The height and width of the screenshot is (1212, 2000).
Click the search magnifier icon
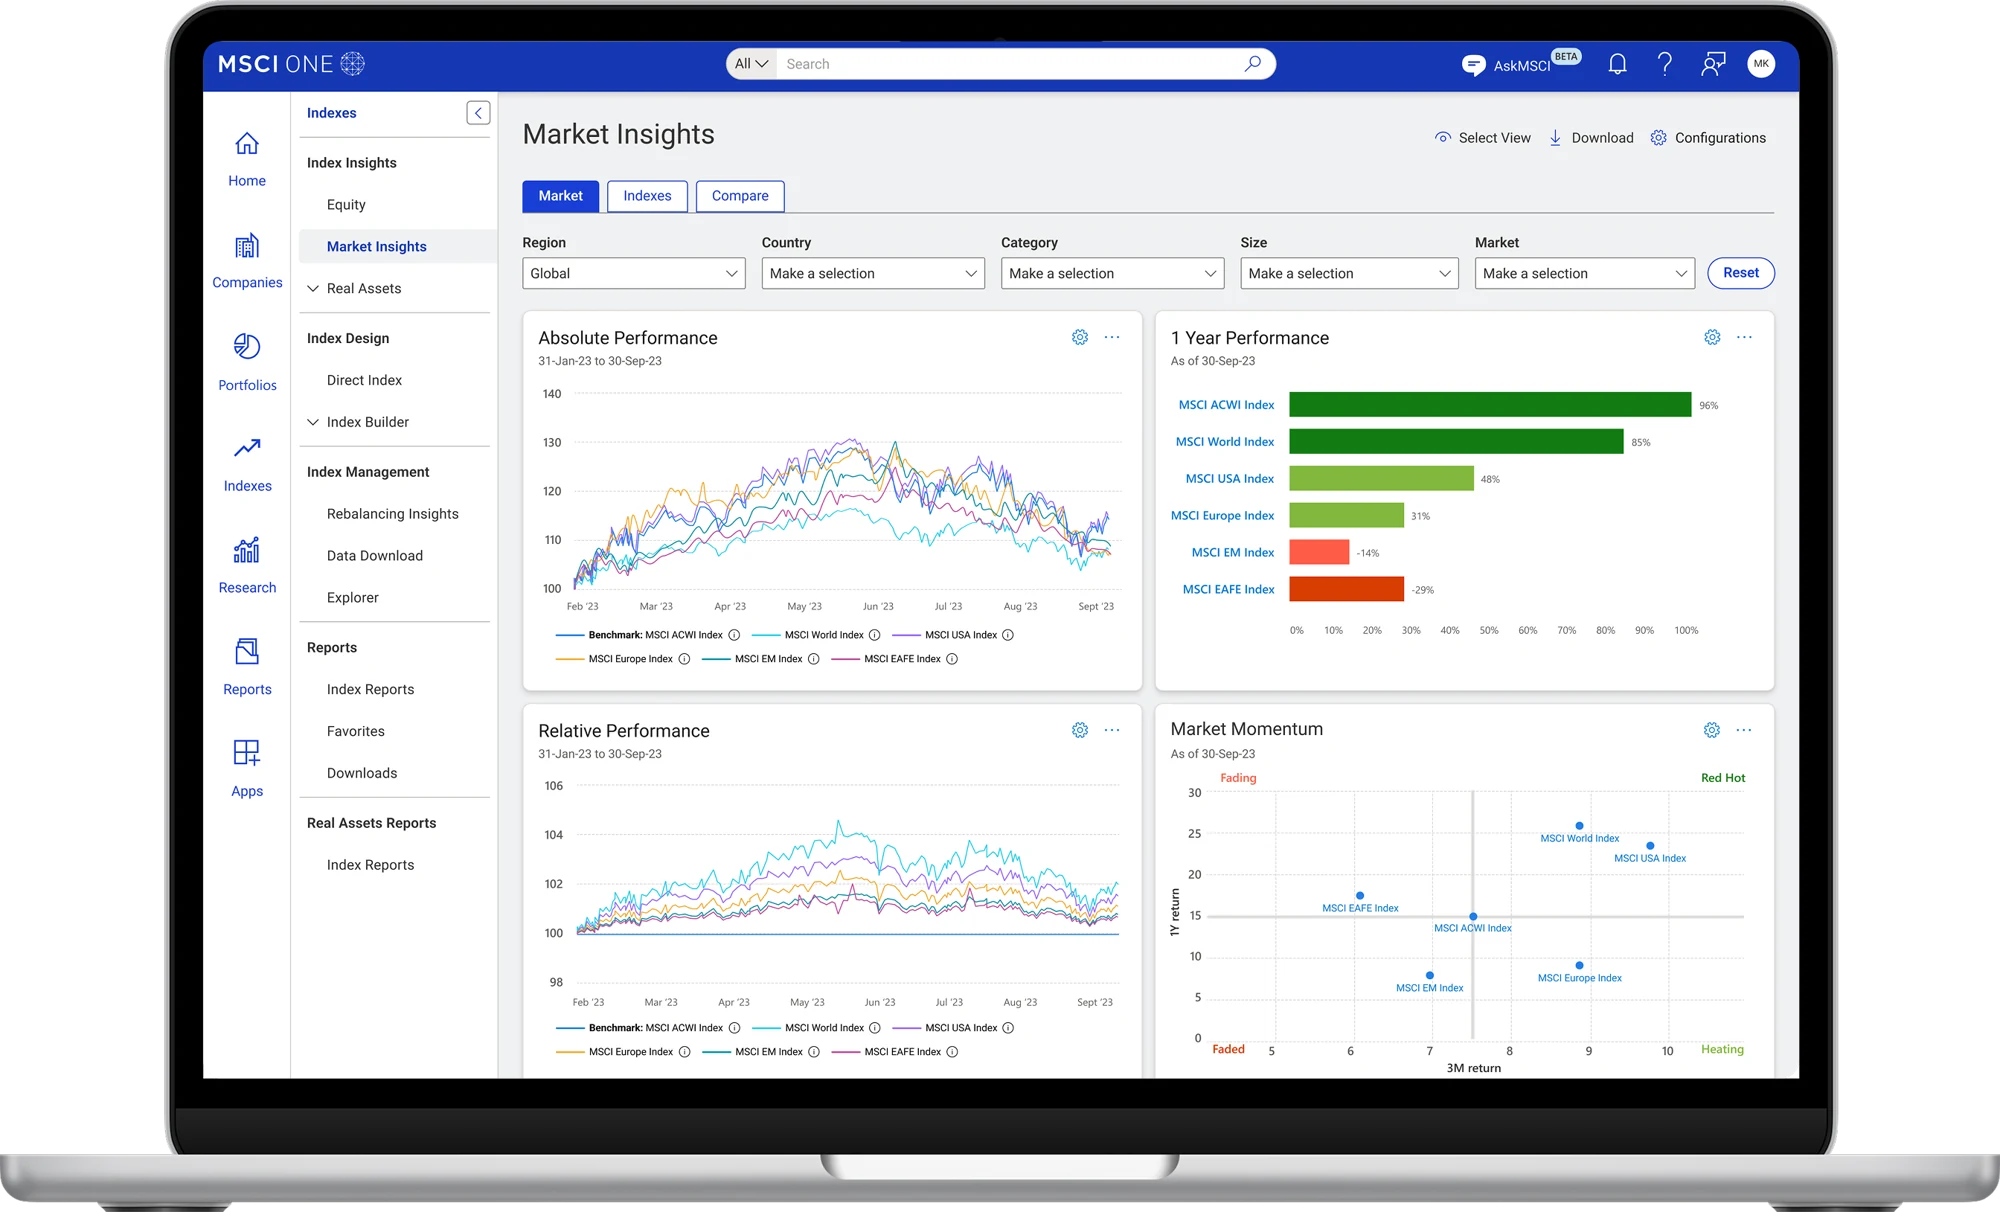click(x=1252, y=64)
